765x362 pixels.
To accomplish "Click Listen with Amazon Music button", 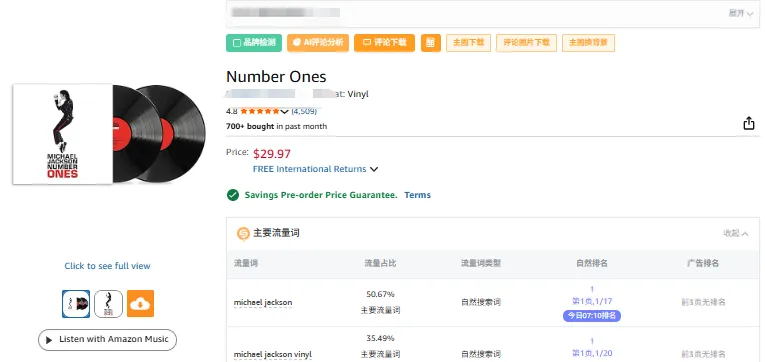I will click(x=107, y=340).
